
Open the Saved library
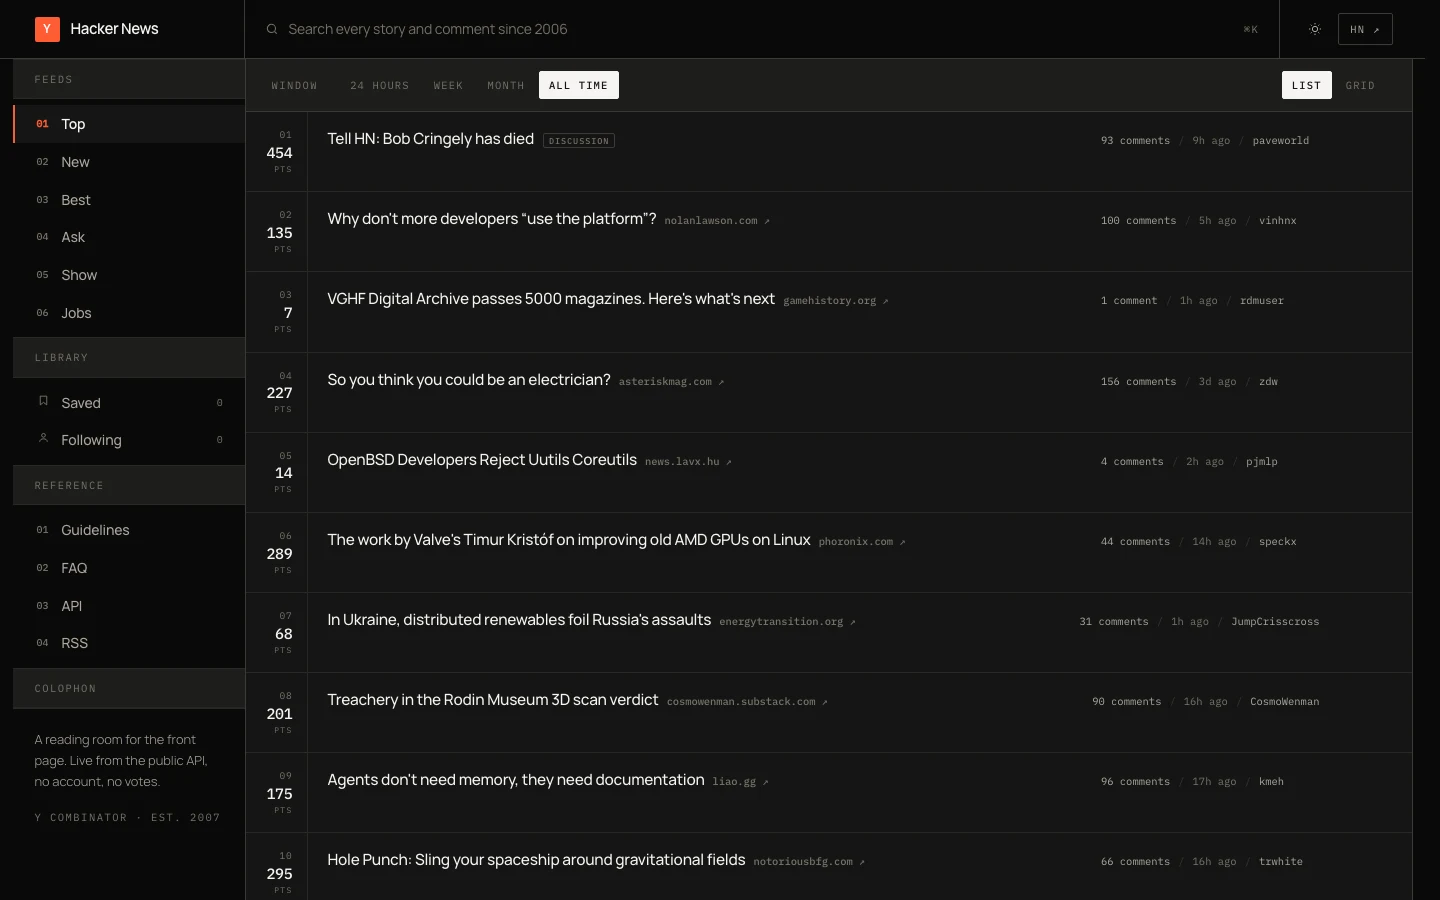point(129,403)
